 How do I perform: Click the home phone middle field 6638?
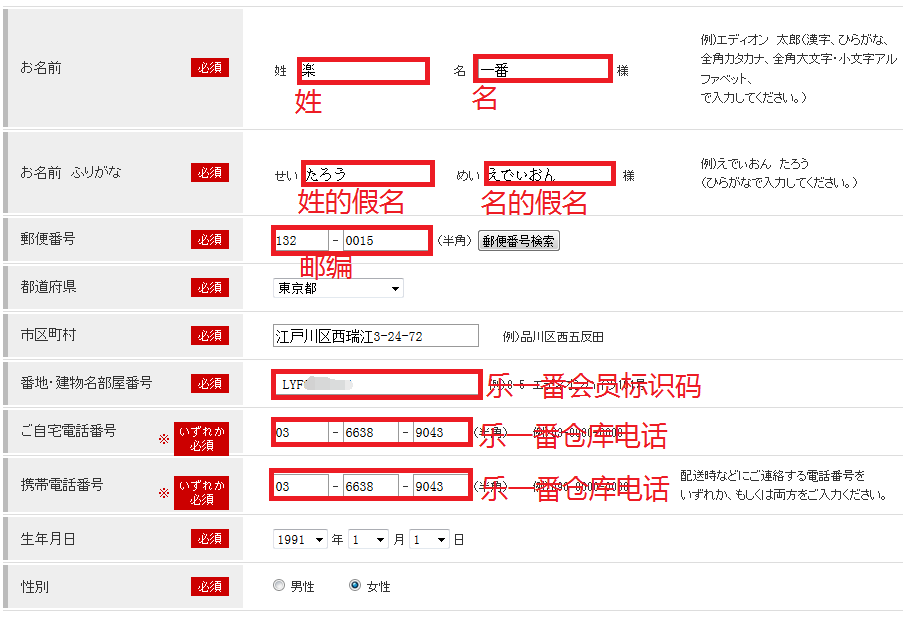[x=371, y=433]
